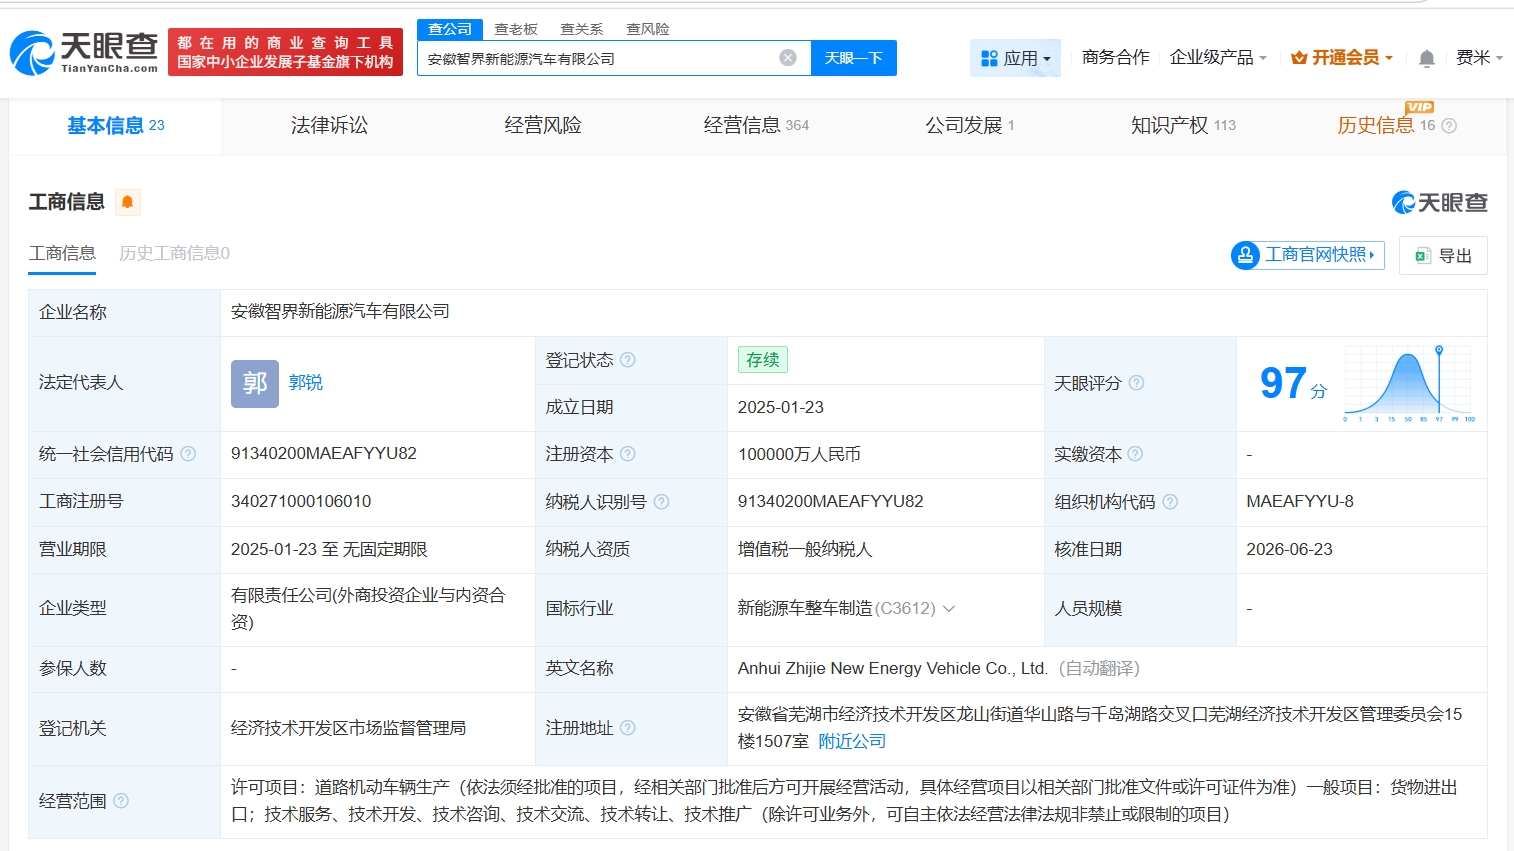Select the 查关系 search tab
The height and width of the screenshot is (851, 1514).
point(582,29)
